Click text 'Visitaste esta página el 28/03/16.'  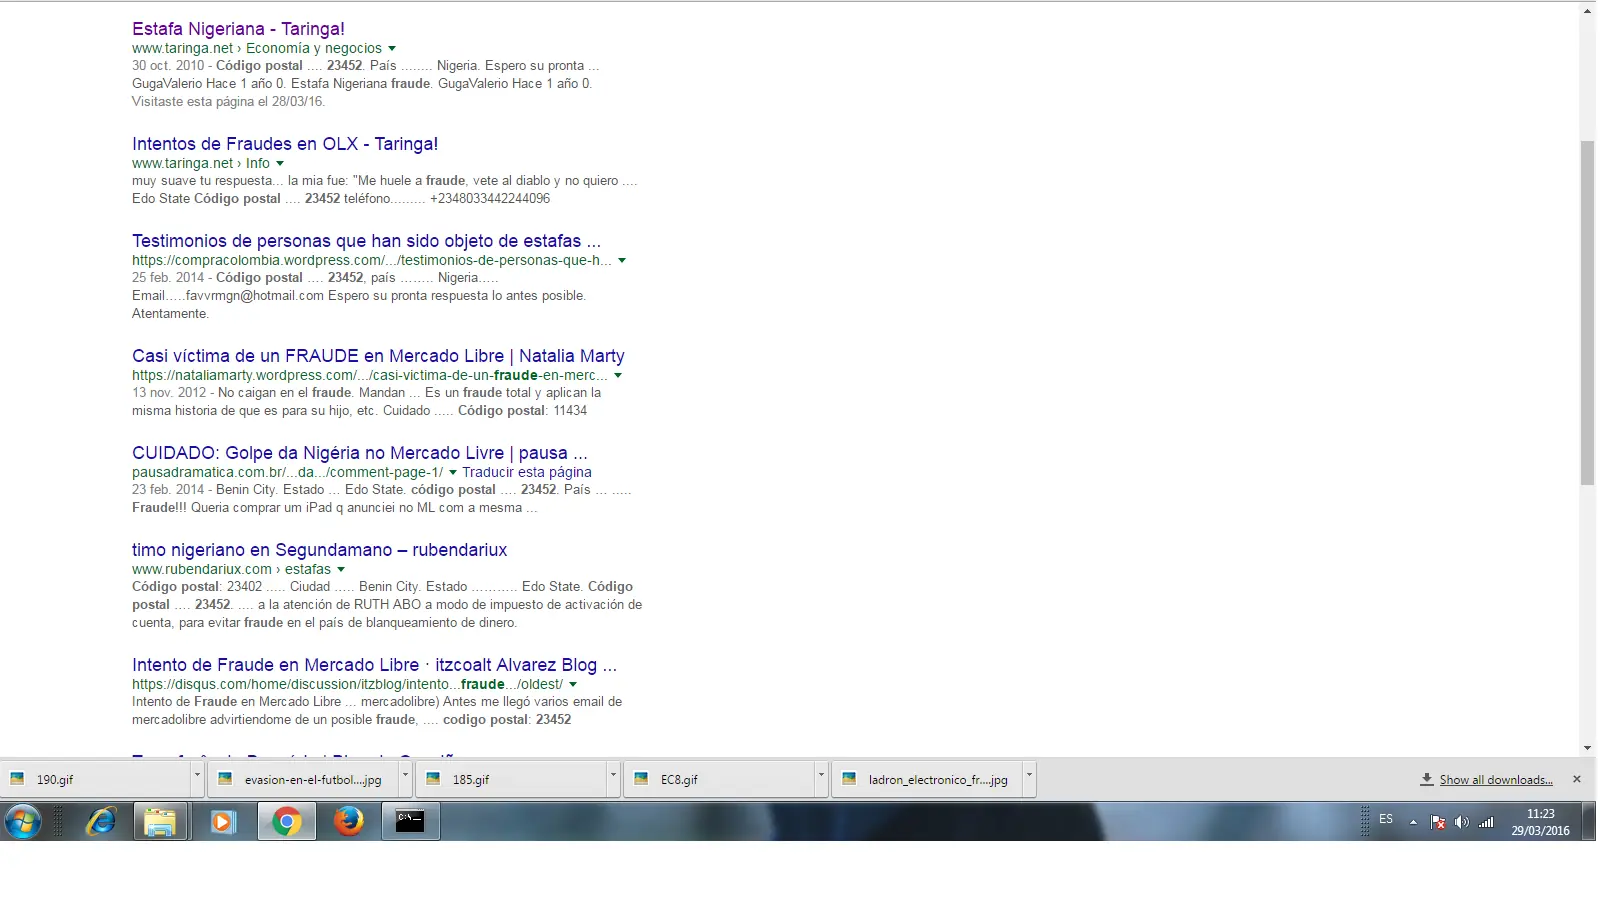click(x=228, y=101)
